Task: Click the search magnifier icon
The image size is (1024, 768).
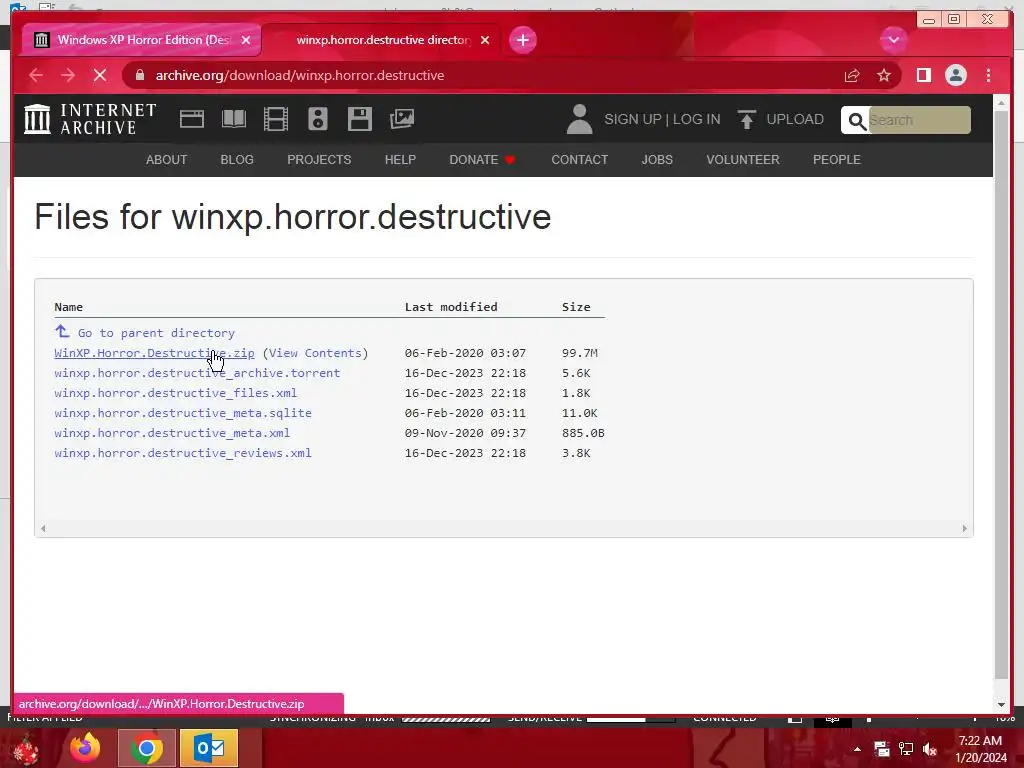Action: tap(856, 121)
